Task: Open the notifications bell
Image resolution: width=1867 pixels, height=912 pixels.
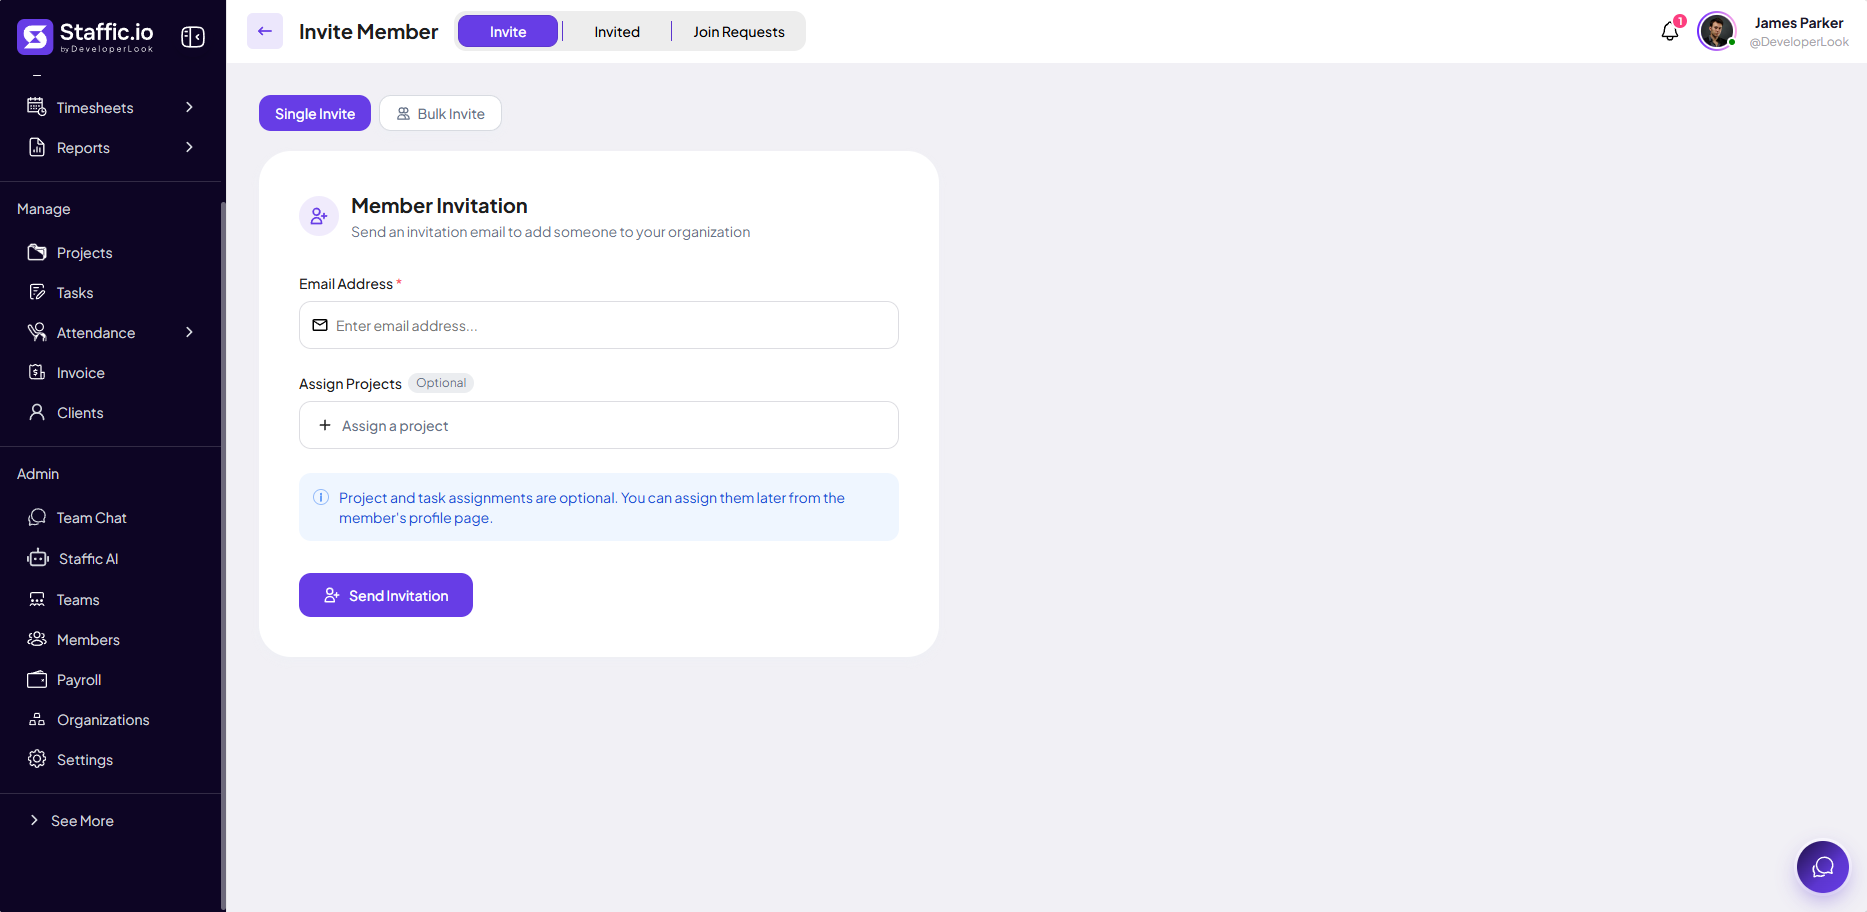Action: 1670,31
